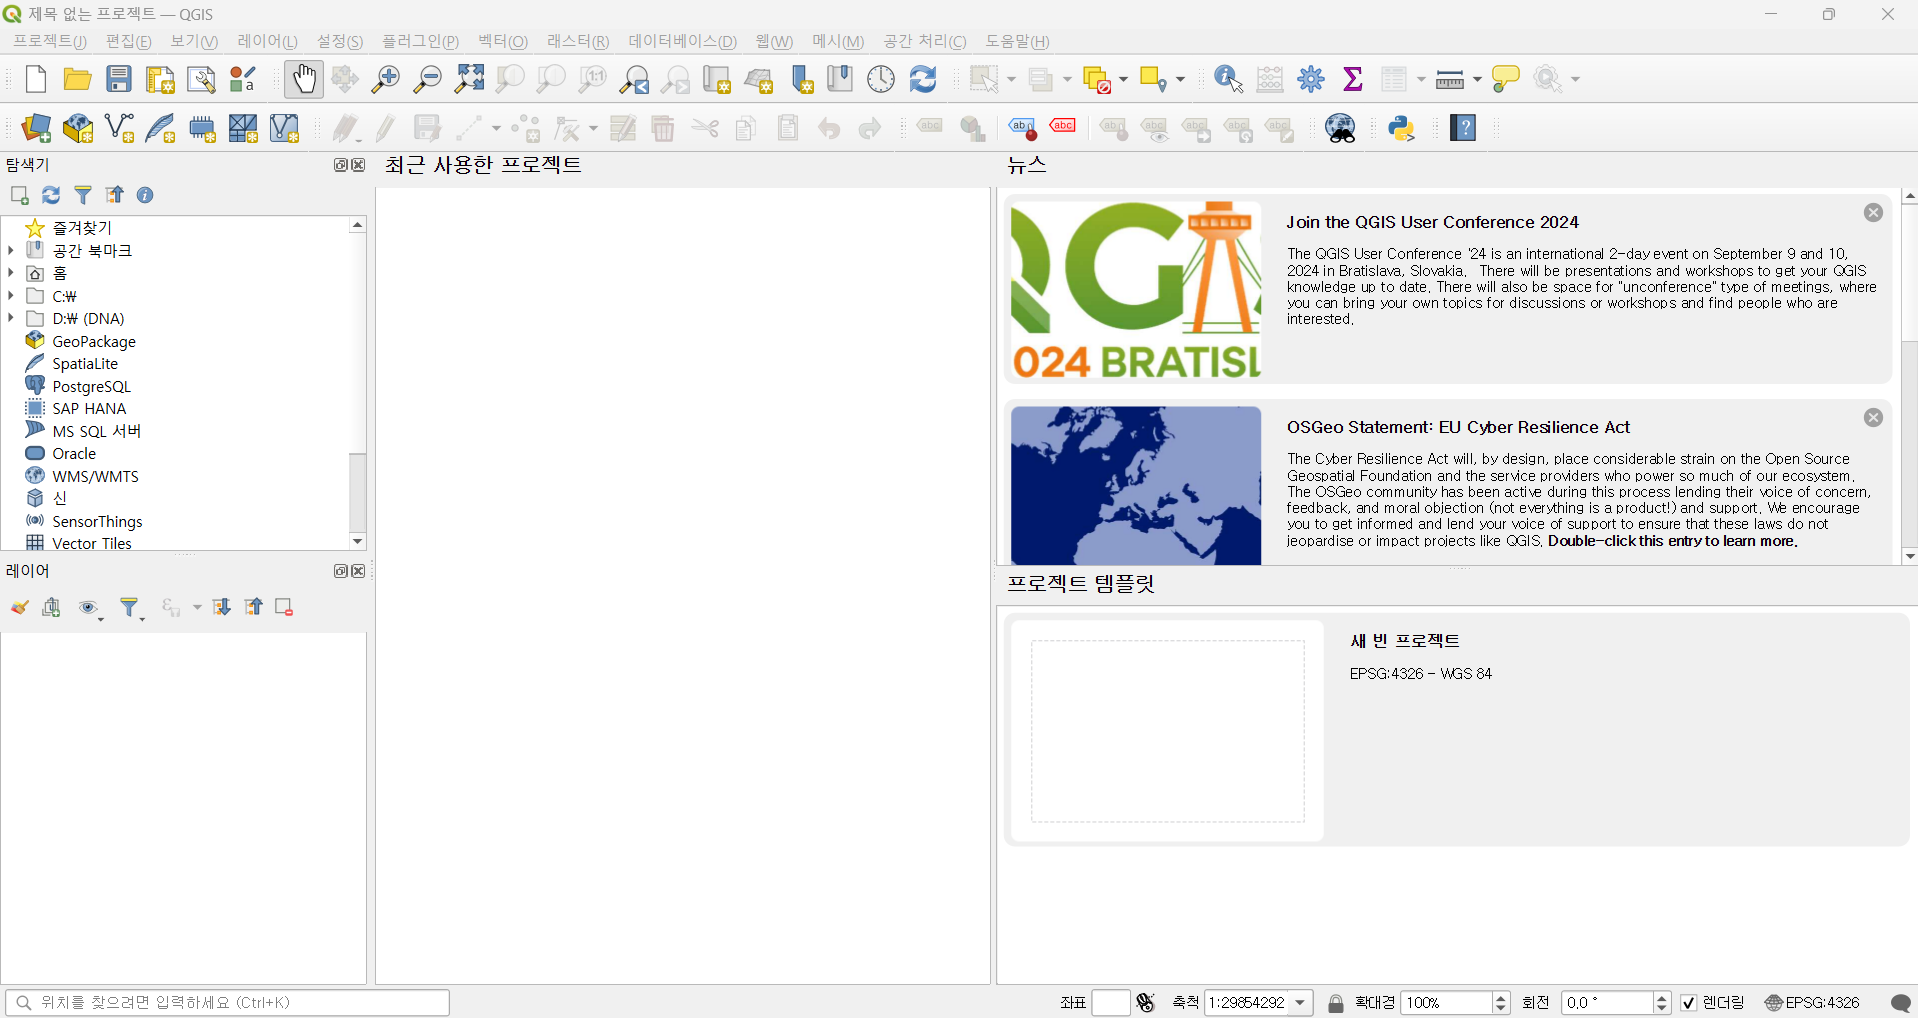Image resolution: width=1918 pixels, height=1018 pixels.
Task: Toggle the extents coordinate display icon
Action: [x=1146, y=1002]
